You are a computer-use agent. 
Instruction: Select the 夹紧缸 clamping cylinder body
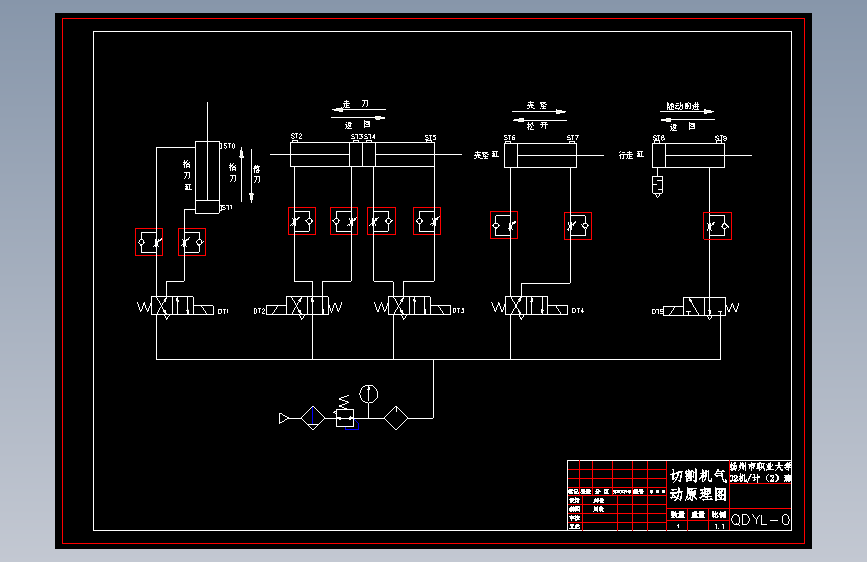coord(541,155)
